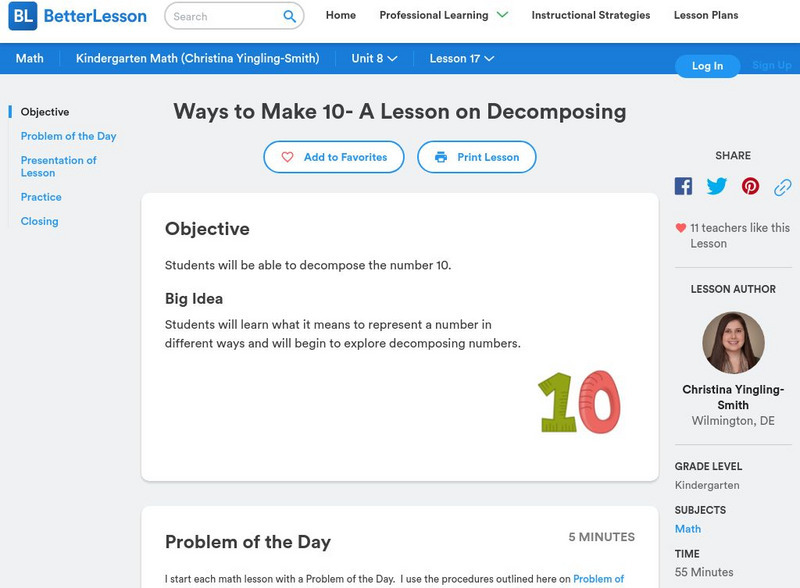Click the BetterLesson BL logo icon
The image size is (800, 588).
(x=22, y=16)
